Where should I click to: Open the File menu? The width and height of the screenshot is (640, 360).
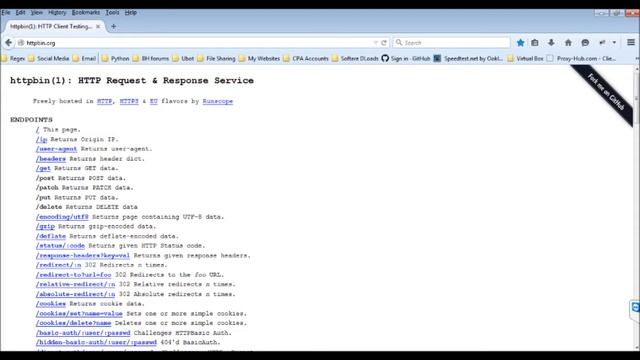click(x=6, y=13)
